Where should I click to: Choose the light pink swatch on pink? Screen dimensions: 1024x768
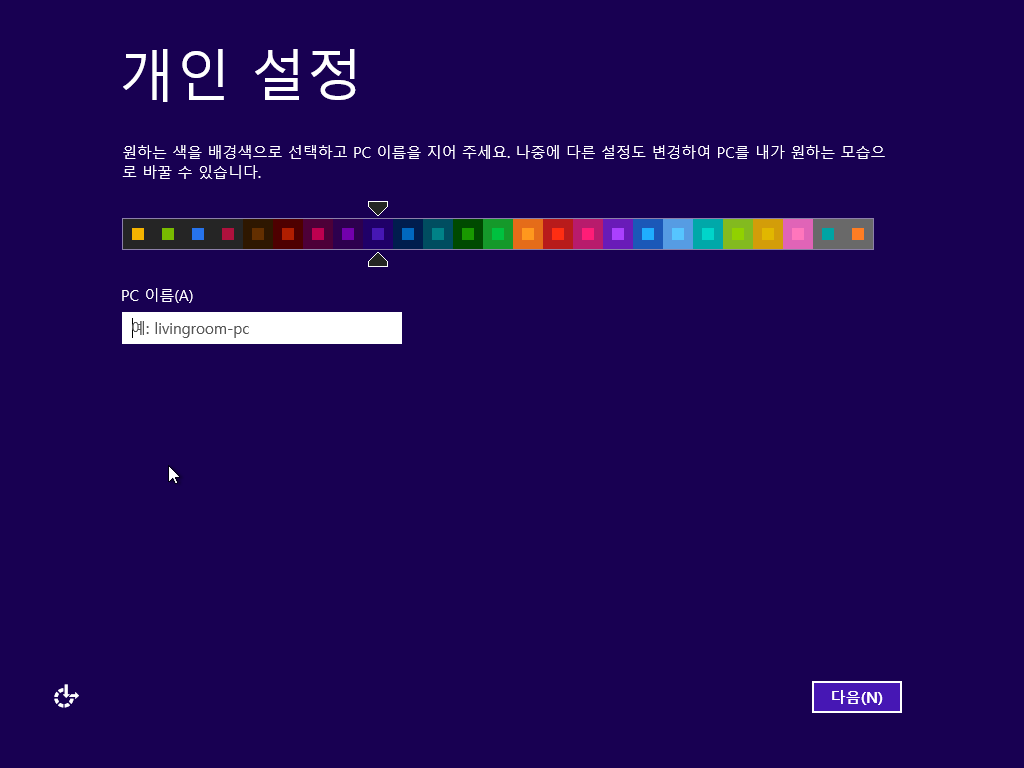click(798, 234)
